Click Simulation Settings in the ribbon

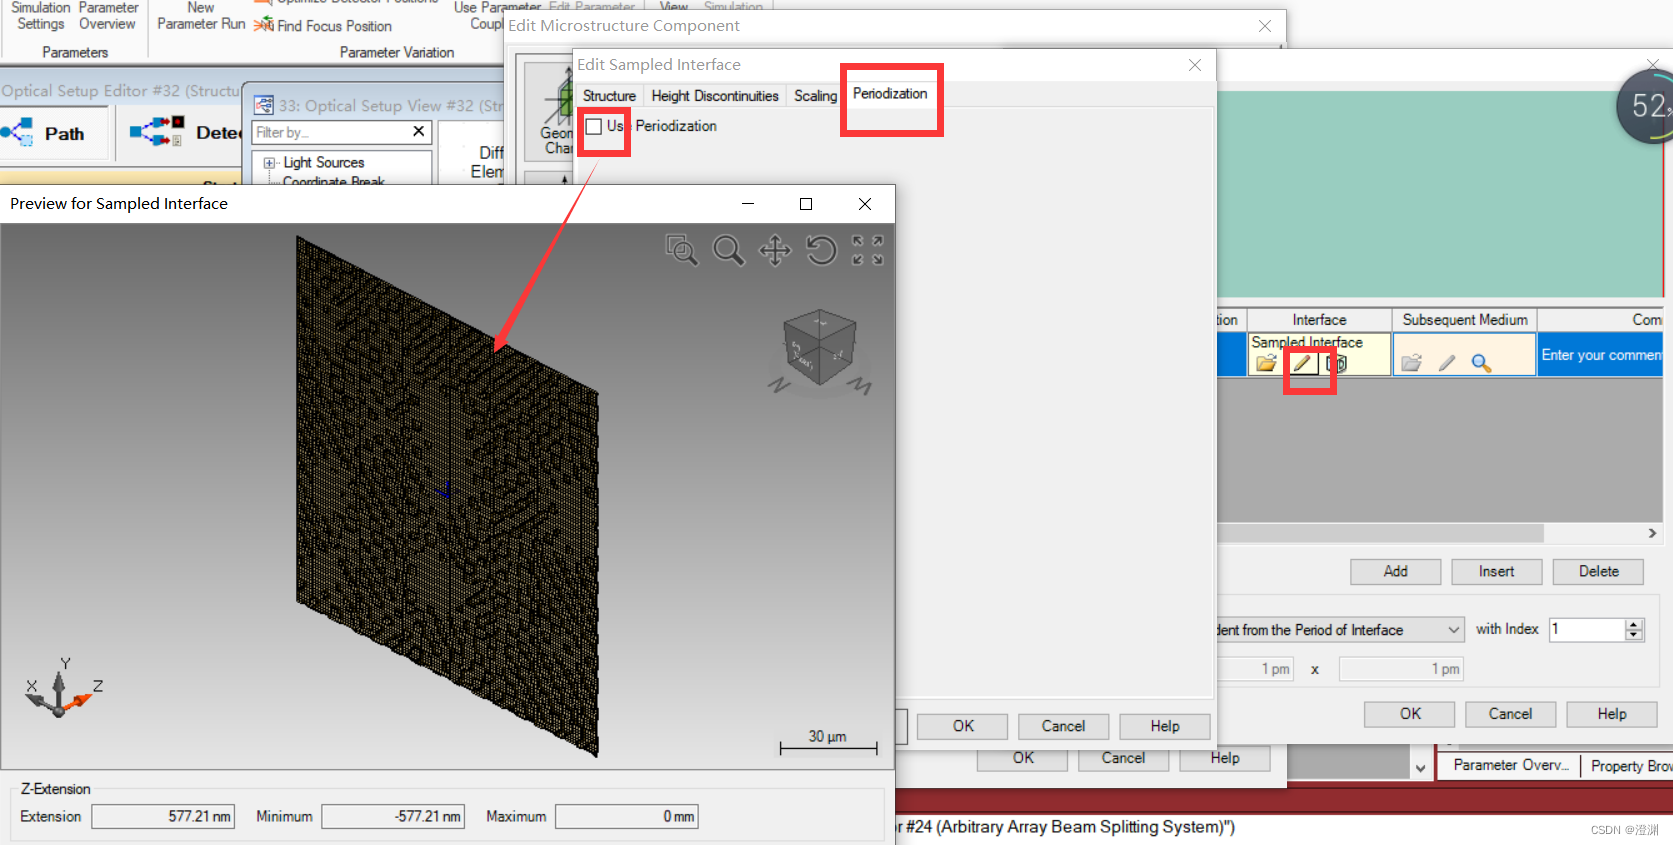click(41, 16)
